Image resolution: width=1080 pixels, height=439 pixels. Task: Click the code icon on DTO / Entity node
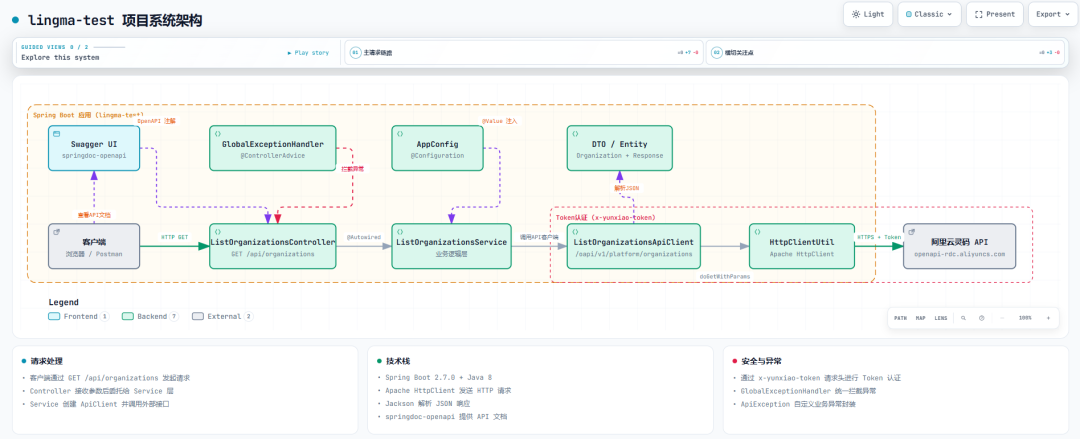click(x=575, y=133)
